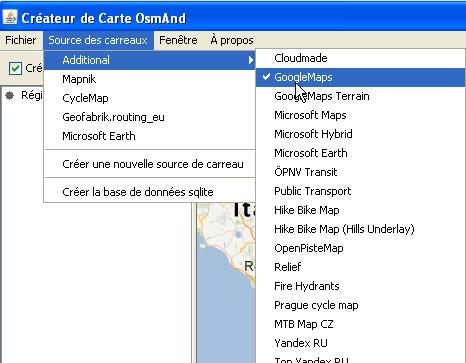Select Fire Hydrants source
Viewport: 466px width, 363px height.
[x=360, y=286]
